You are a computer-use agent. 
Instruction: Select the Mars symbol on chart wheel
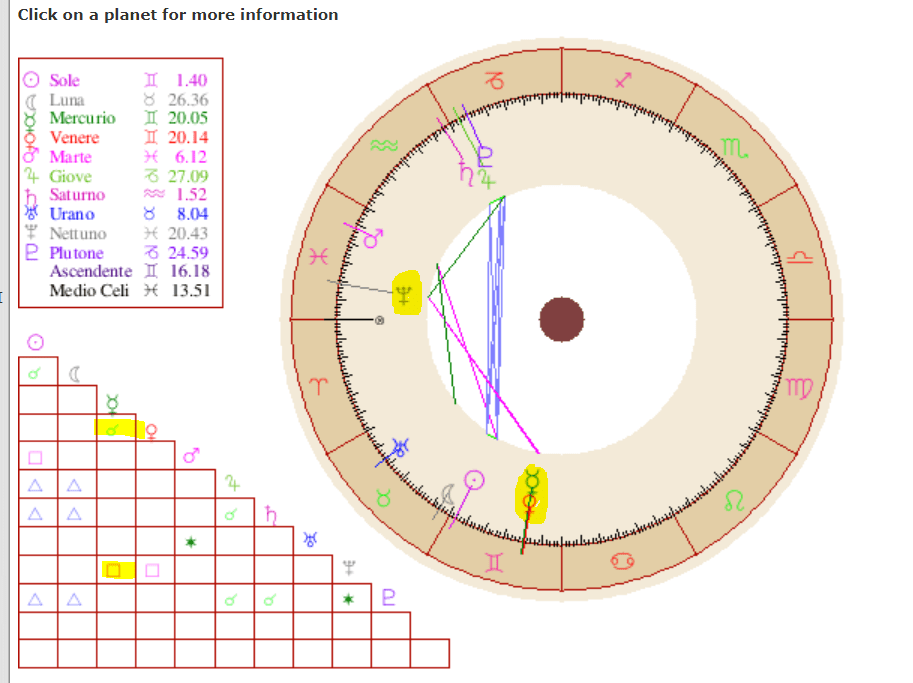tap(373, 240)
